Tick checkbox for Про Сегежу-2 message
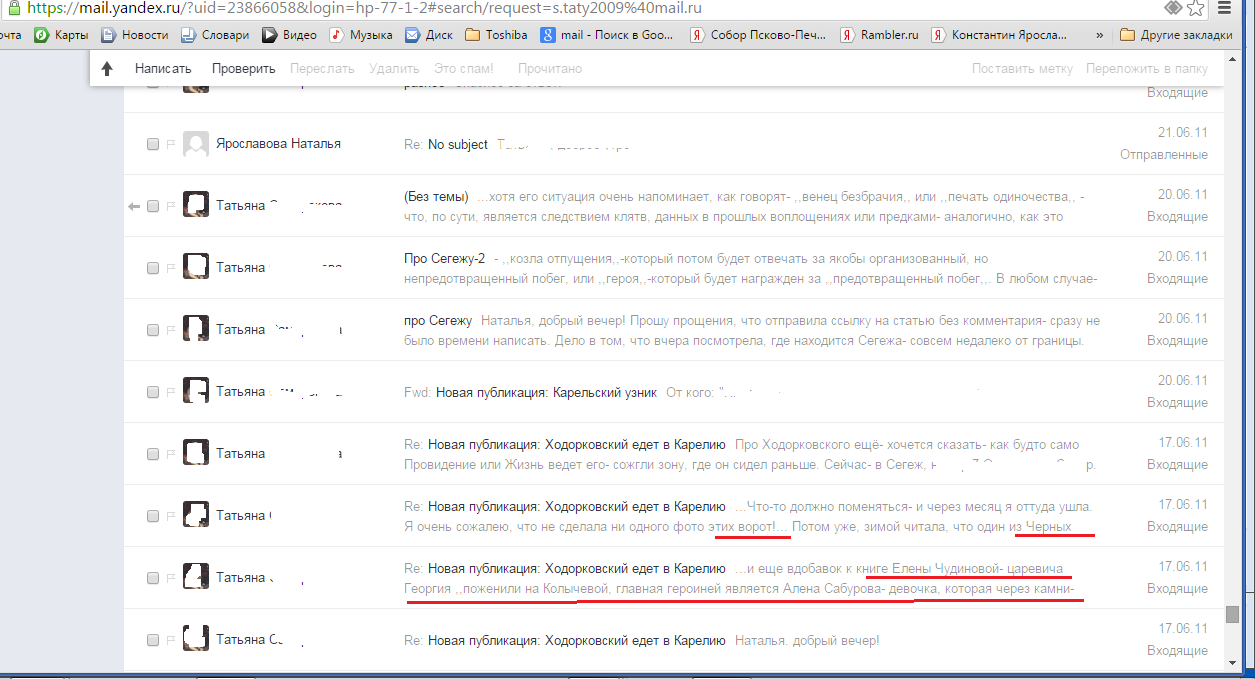1255x679 pixels. click(x=153, y=268)
